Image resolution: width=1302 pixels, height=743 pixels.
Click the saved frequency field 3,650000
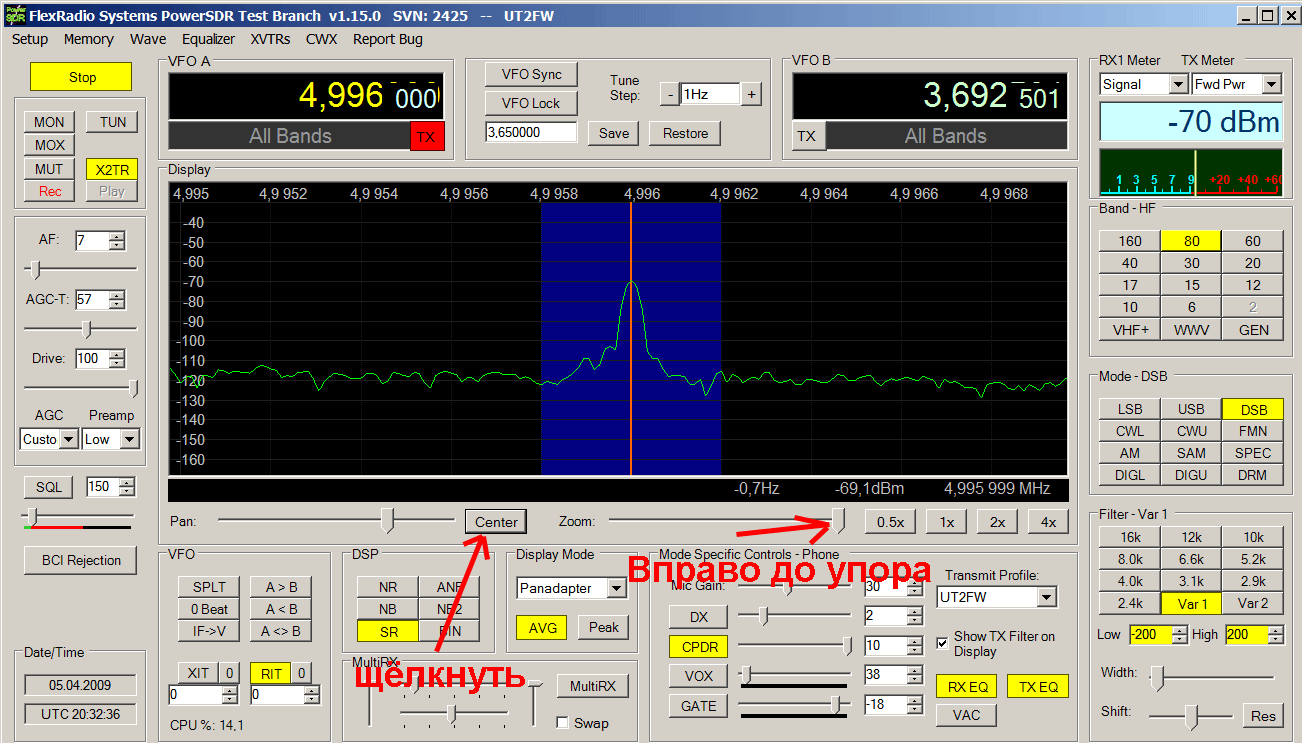pos(531,133)
